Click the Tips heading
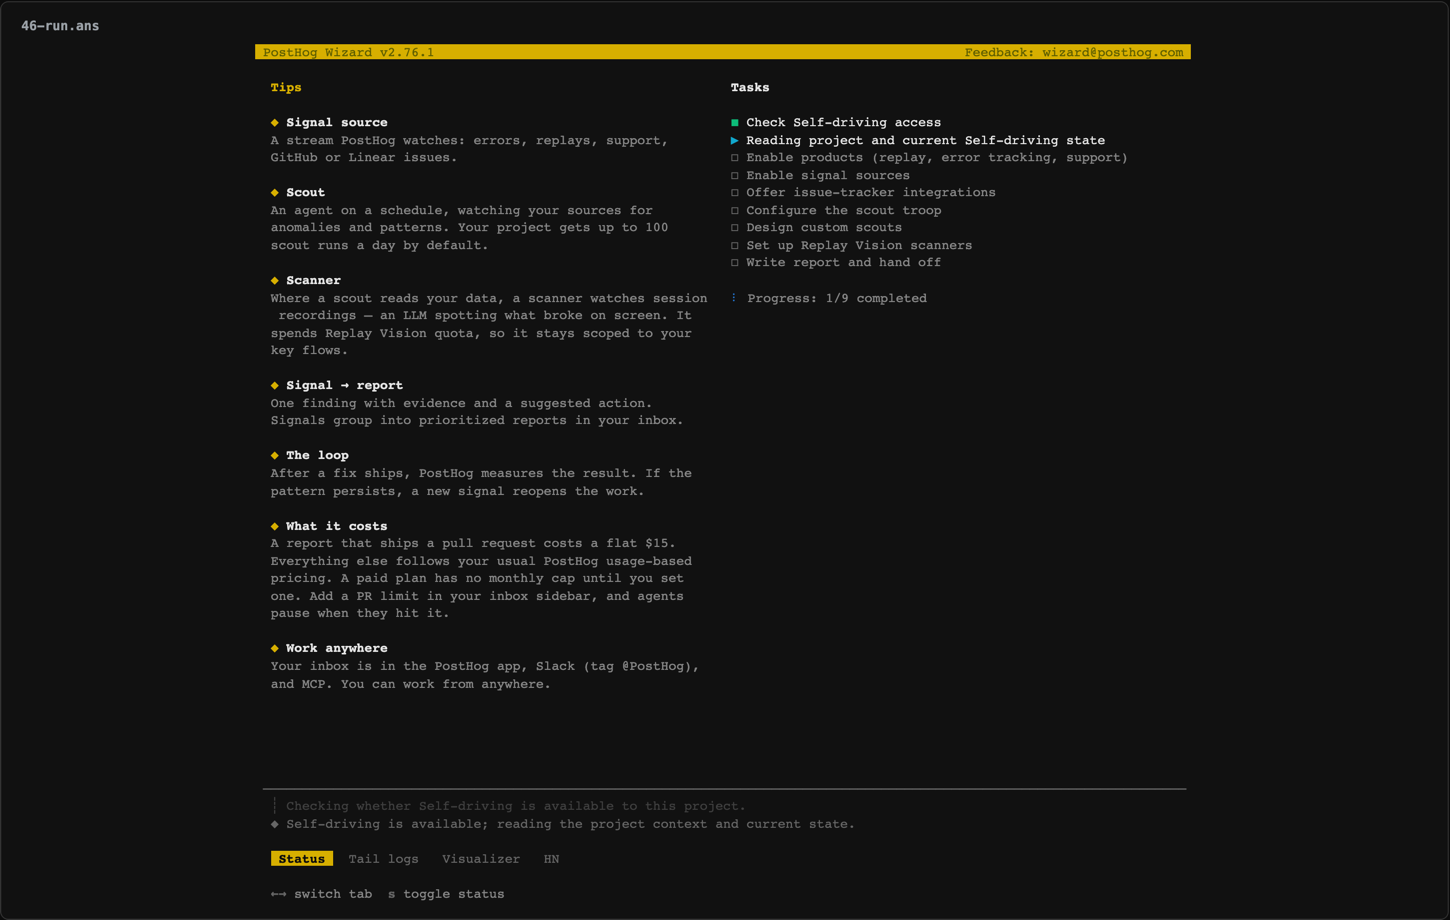 coord(286,88)
